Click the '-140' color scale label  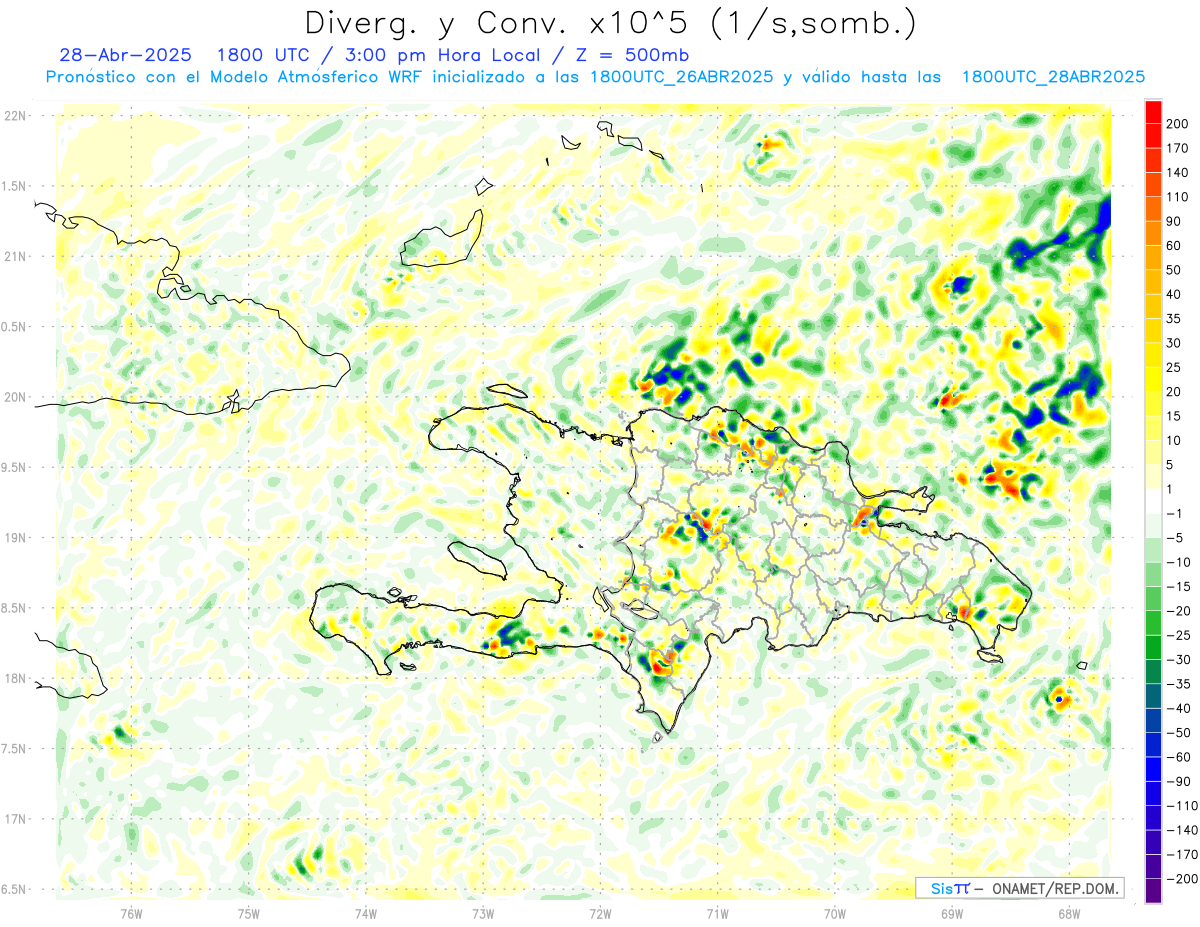point(1180,830)
